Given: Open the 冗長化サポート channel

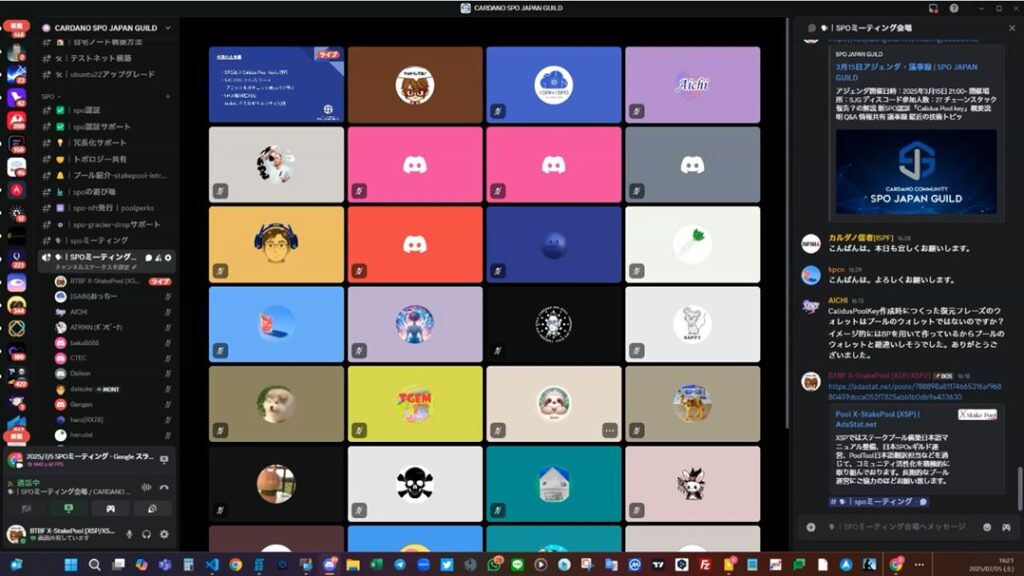Looking at the screenshot, I should tap(99, 143).
